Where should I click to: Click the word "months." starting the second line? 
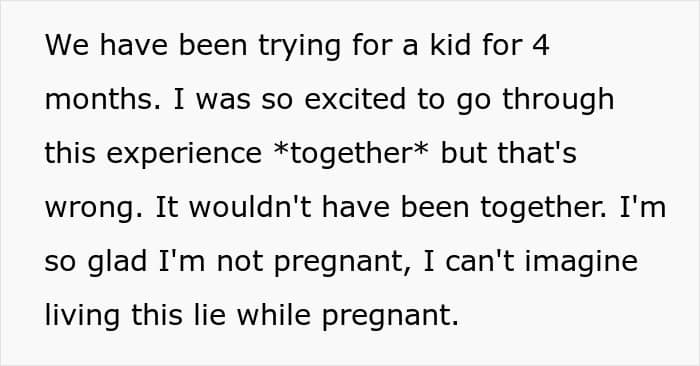(103, 99)
